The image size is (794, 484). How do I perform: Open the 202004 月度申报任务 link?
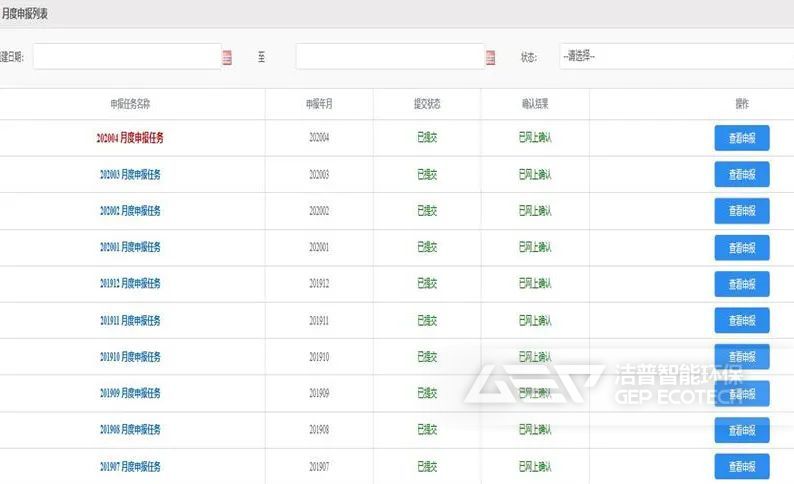(130, 138)
